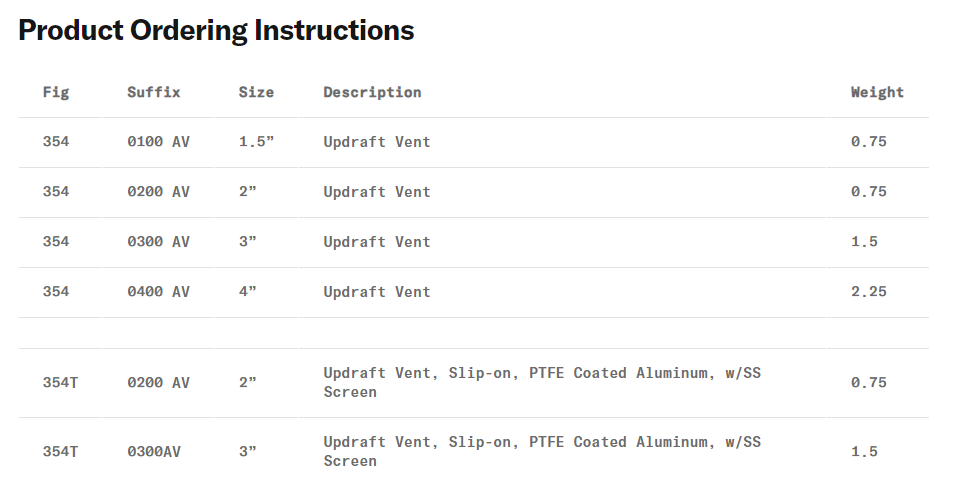Click the slip-on description in 354T 3” row
This screenshot has height=479, width=960.
[x=541, y=451]
